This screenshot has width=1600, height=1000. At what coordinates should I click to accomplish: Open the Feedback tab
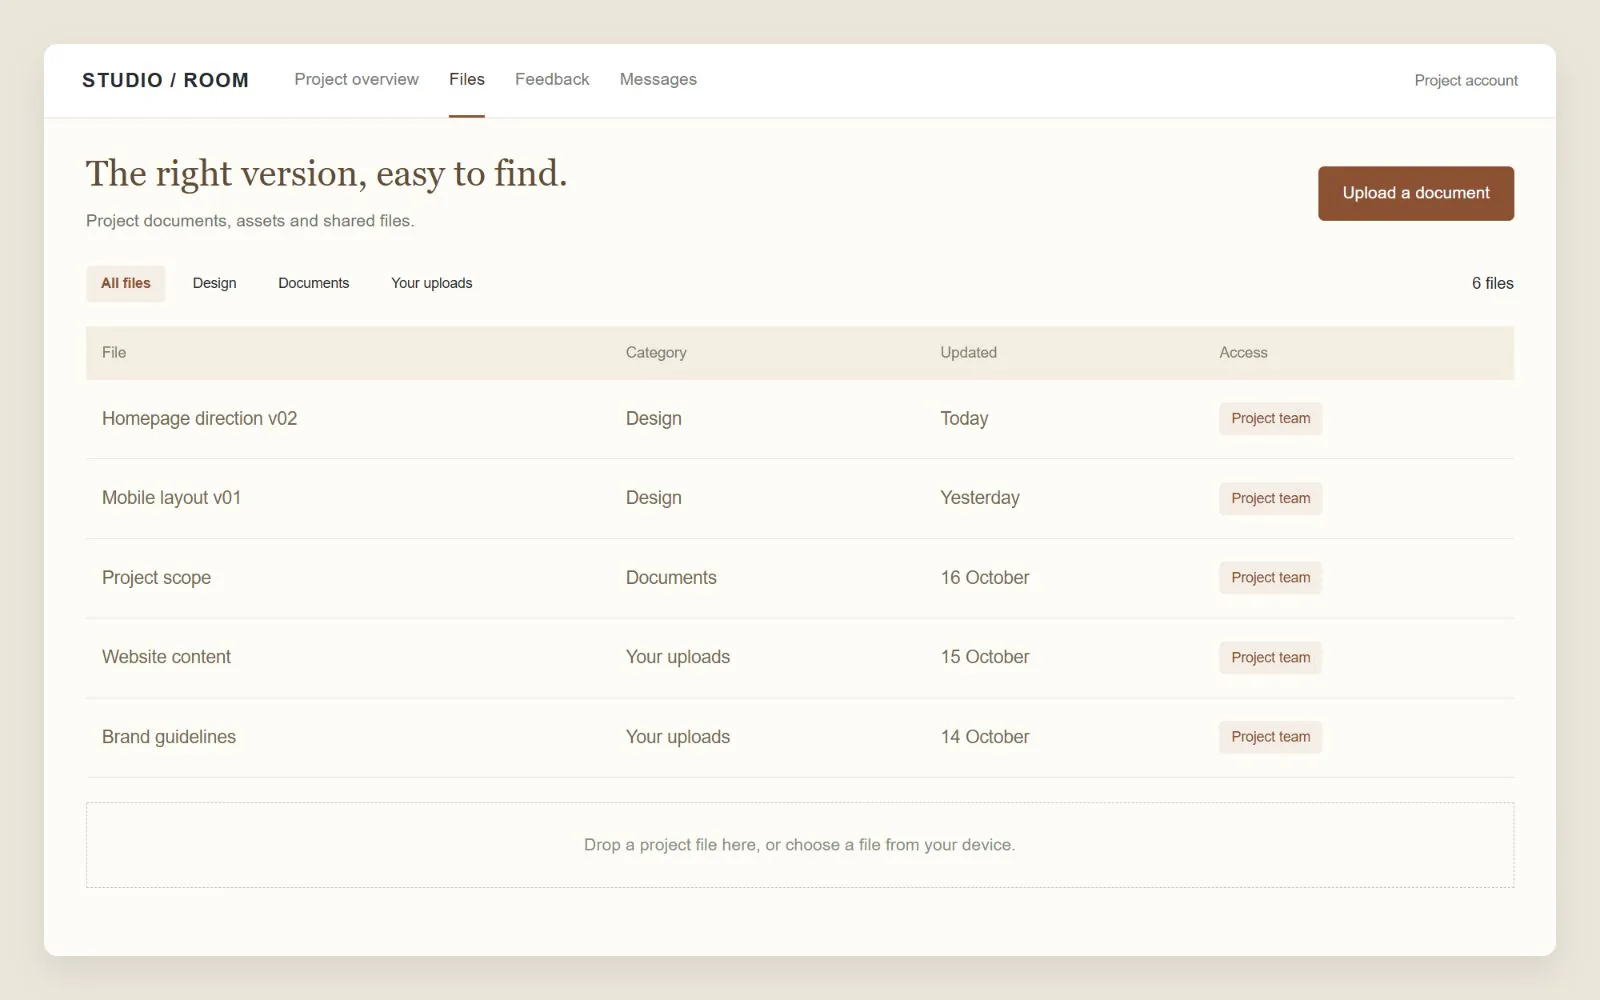(552, 79)
